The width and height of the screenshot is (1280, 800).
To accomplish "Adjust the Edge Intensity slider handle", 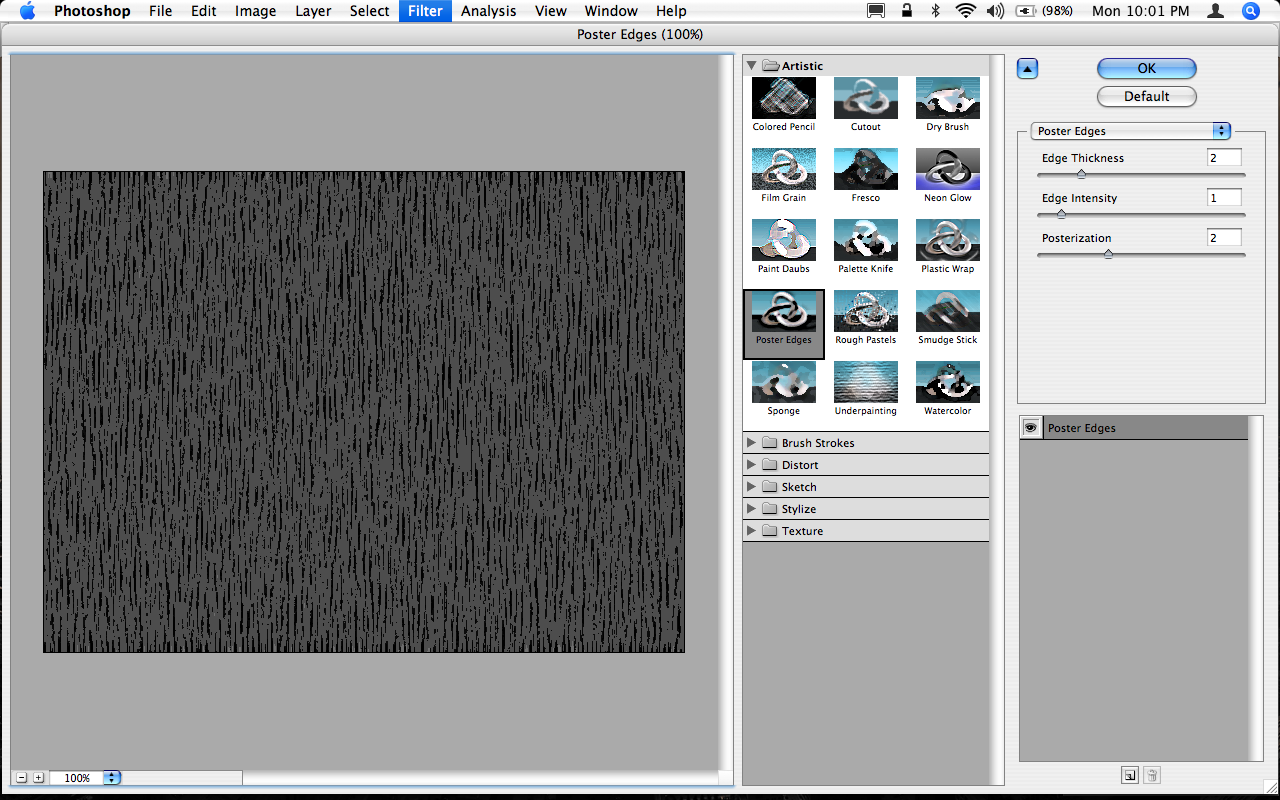I will coord(1061,214).
